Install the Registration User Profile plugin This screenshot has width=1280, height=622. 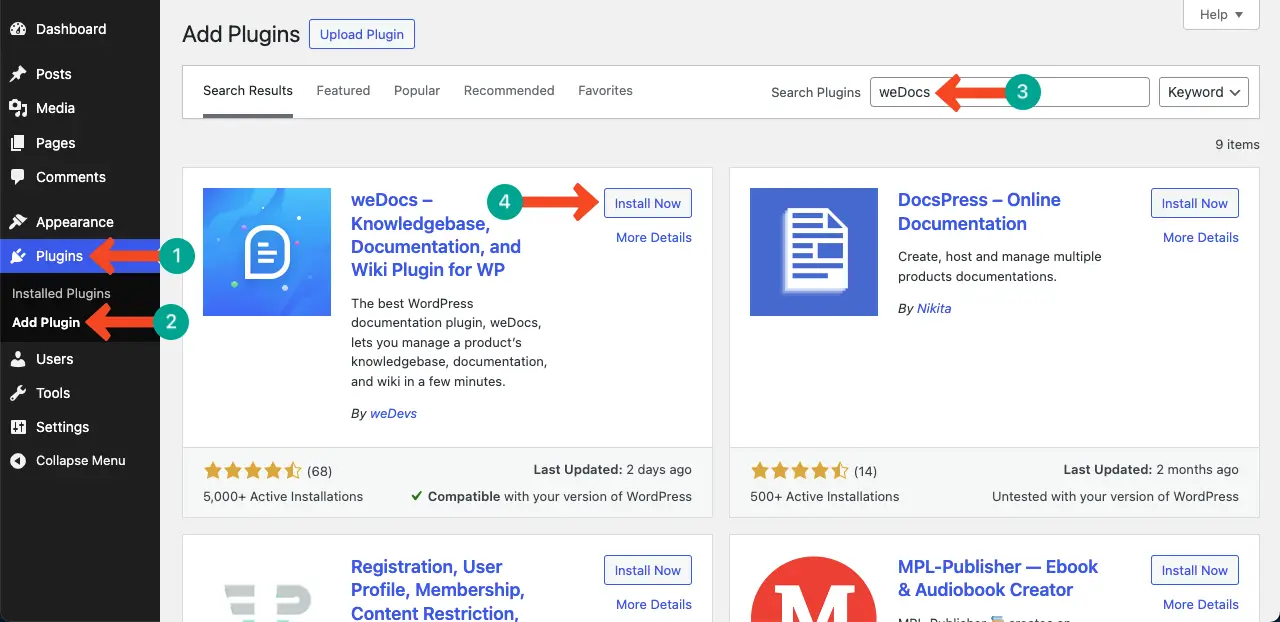[648, 570]
